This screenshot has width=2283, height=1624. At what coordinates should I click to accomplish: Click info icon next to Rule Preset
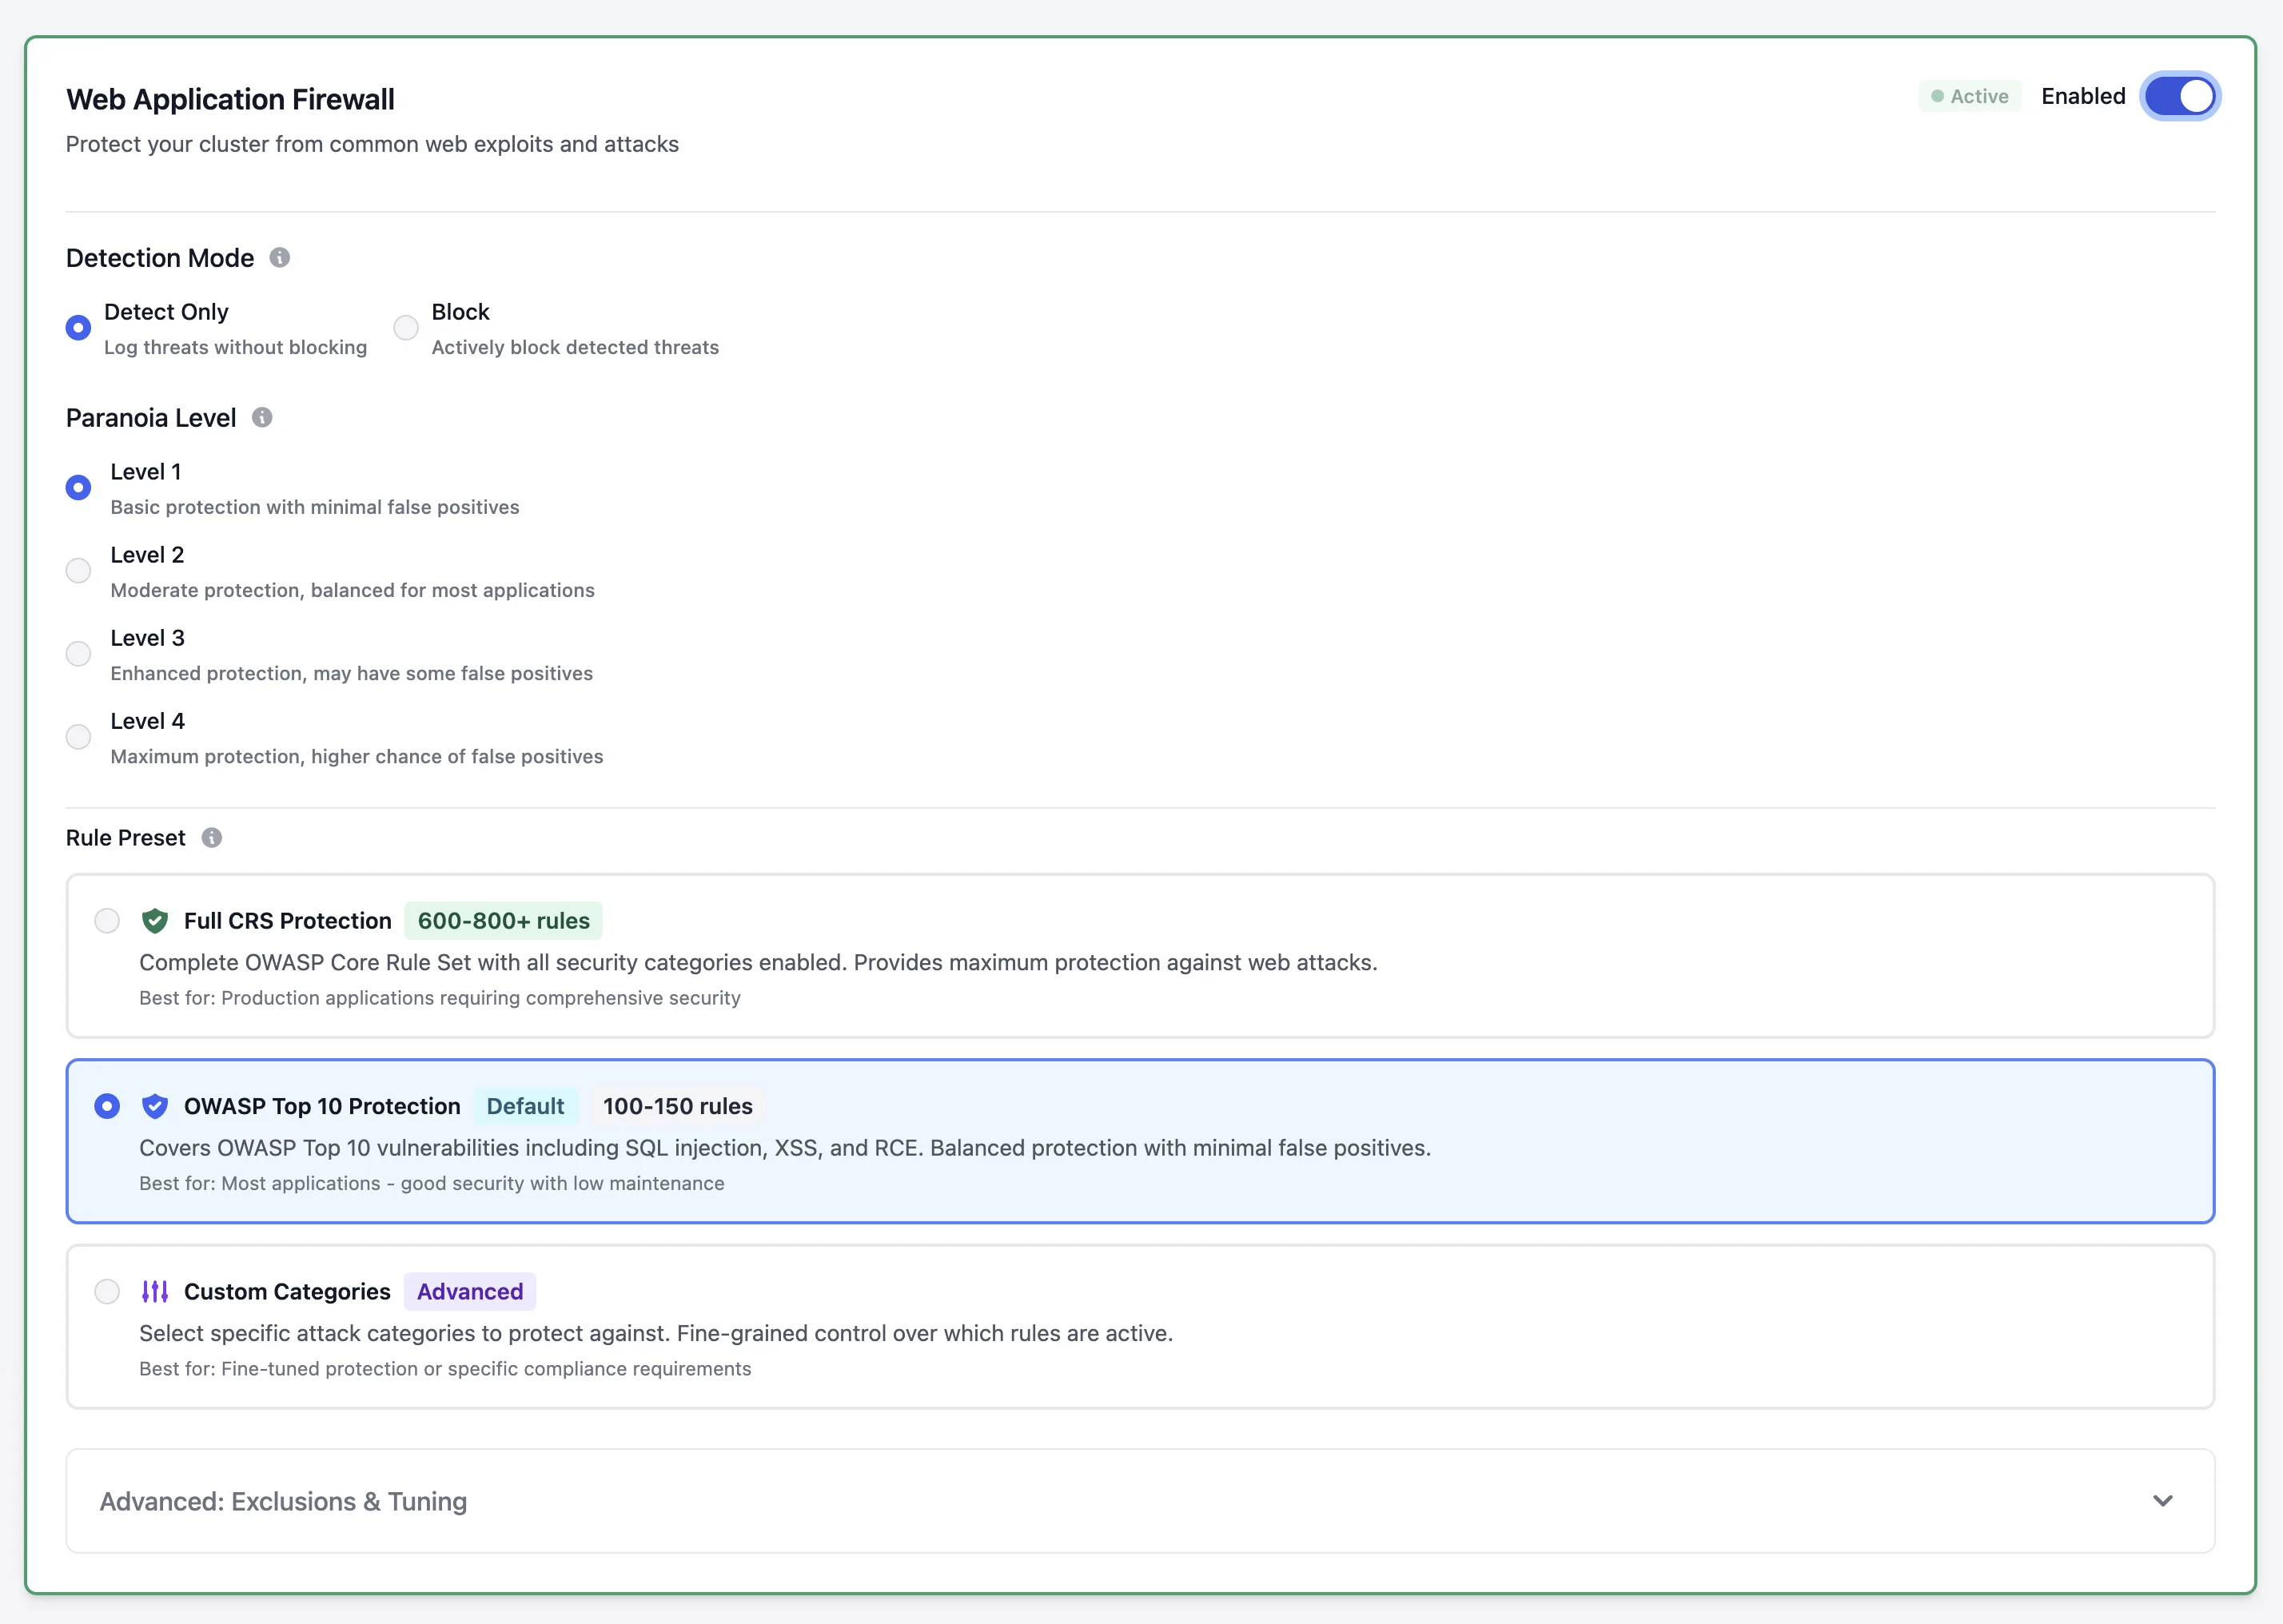pyautogui.click(x=212, y=838)
